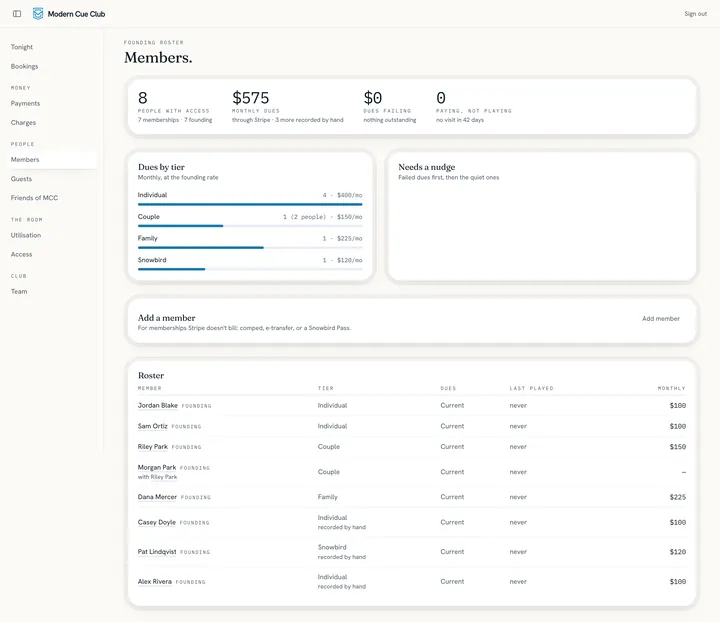Open Alex Rivera's member profile
The image size is (720, 622).
pos(155,582)
